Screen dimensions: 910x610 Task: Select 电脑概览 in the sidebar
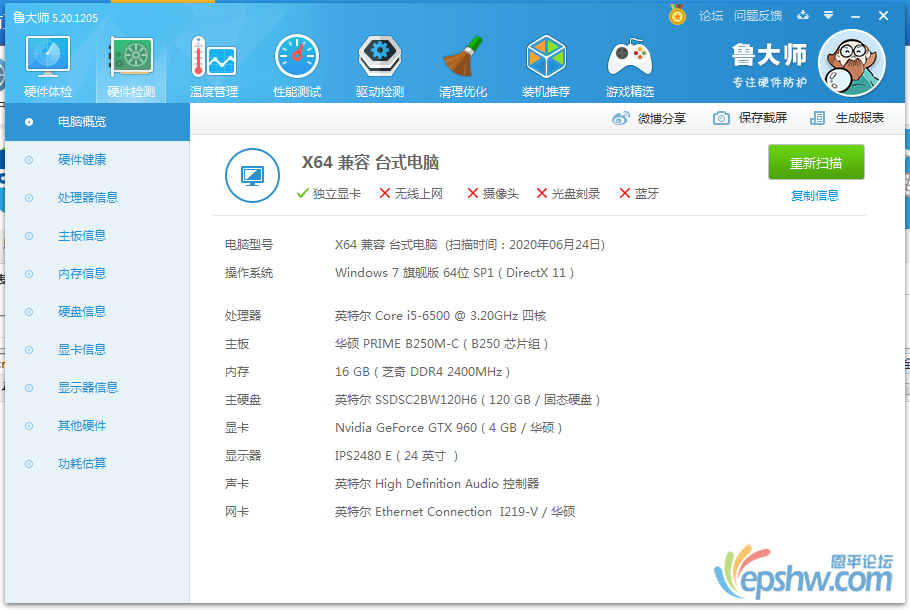pos(98,122)
